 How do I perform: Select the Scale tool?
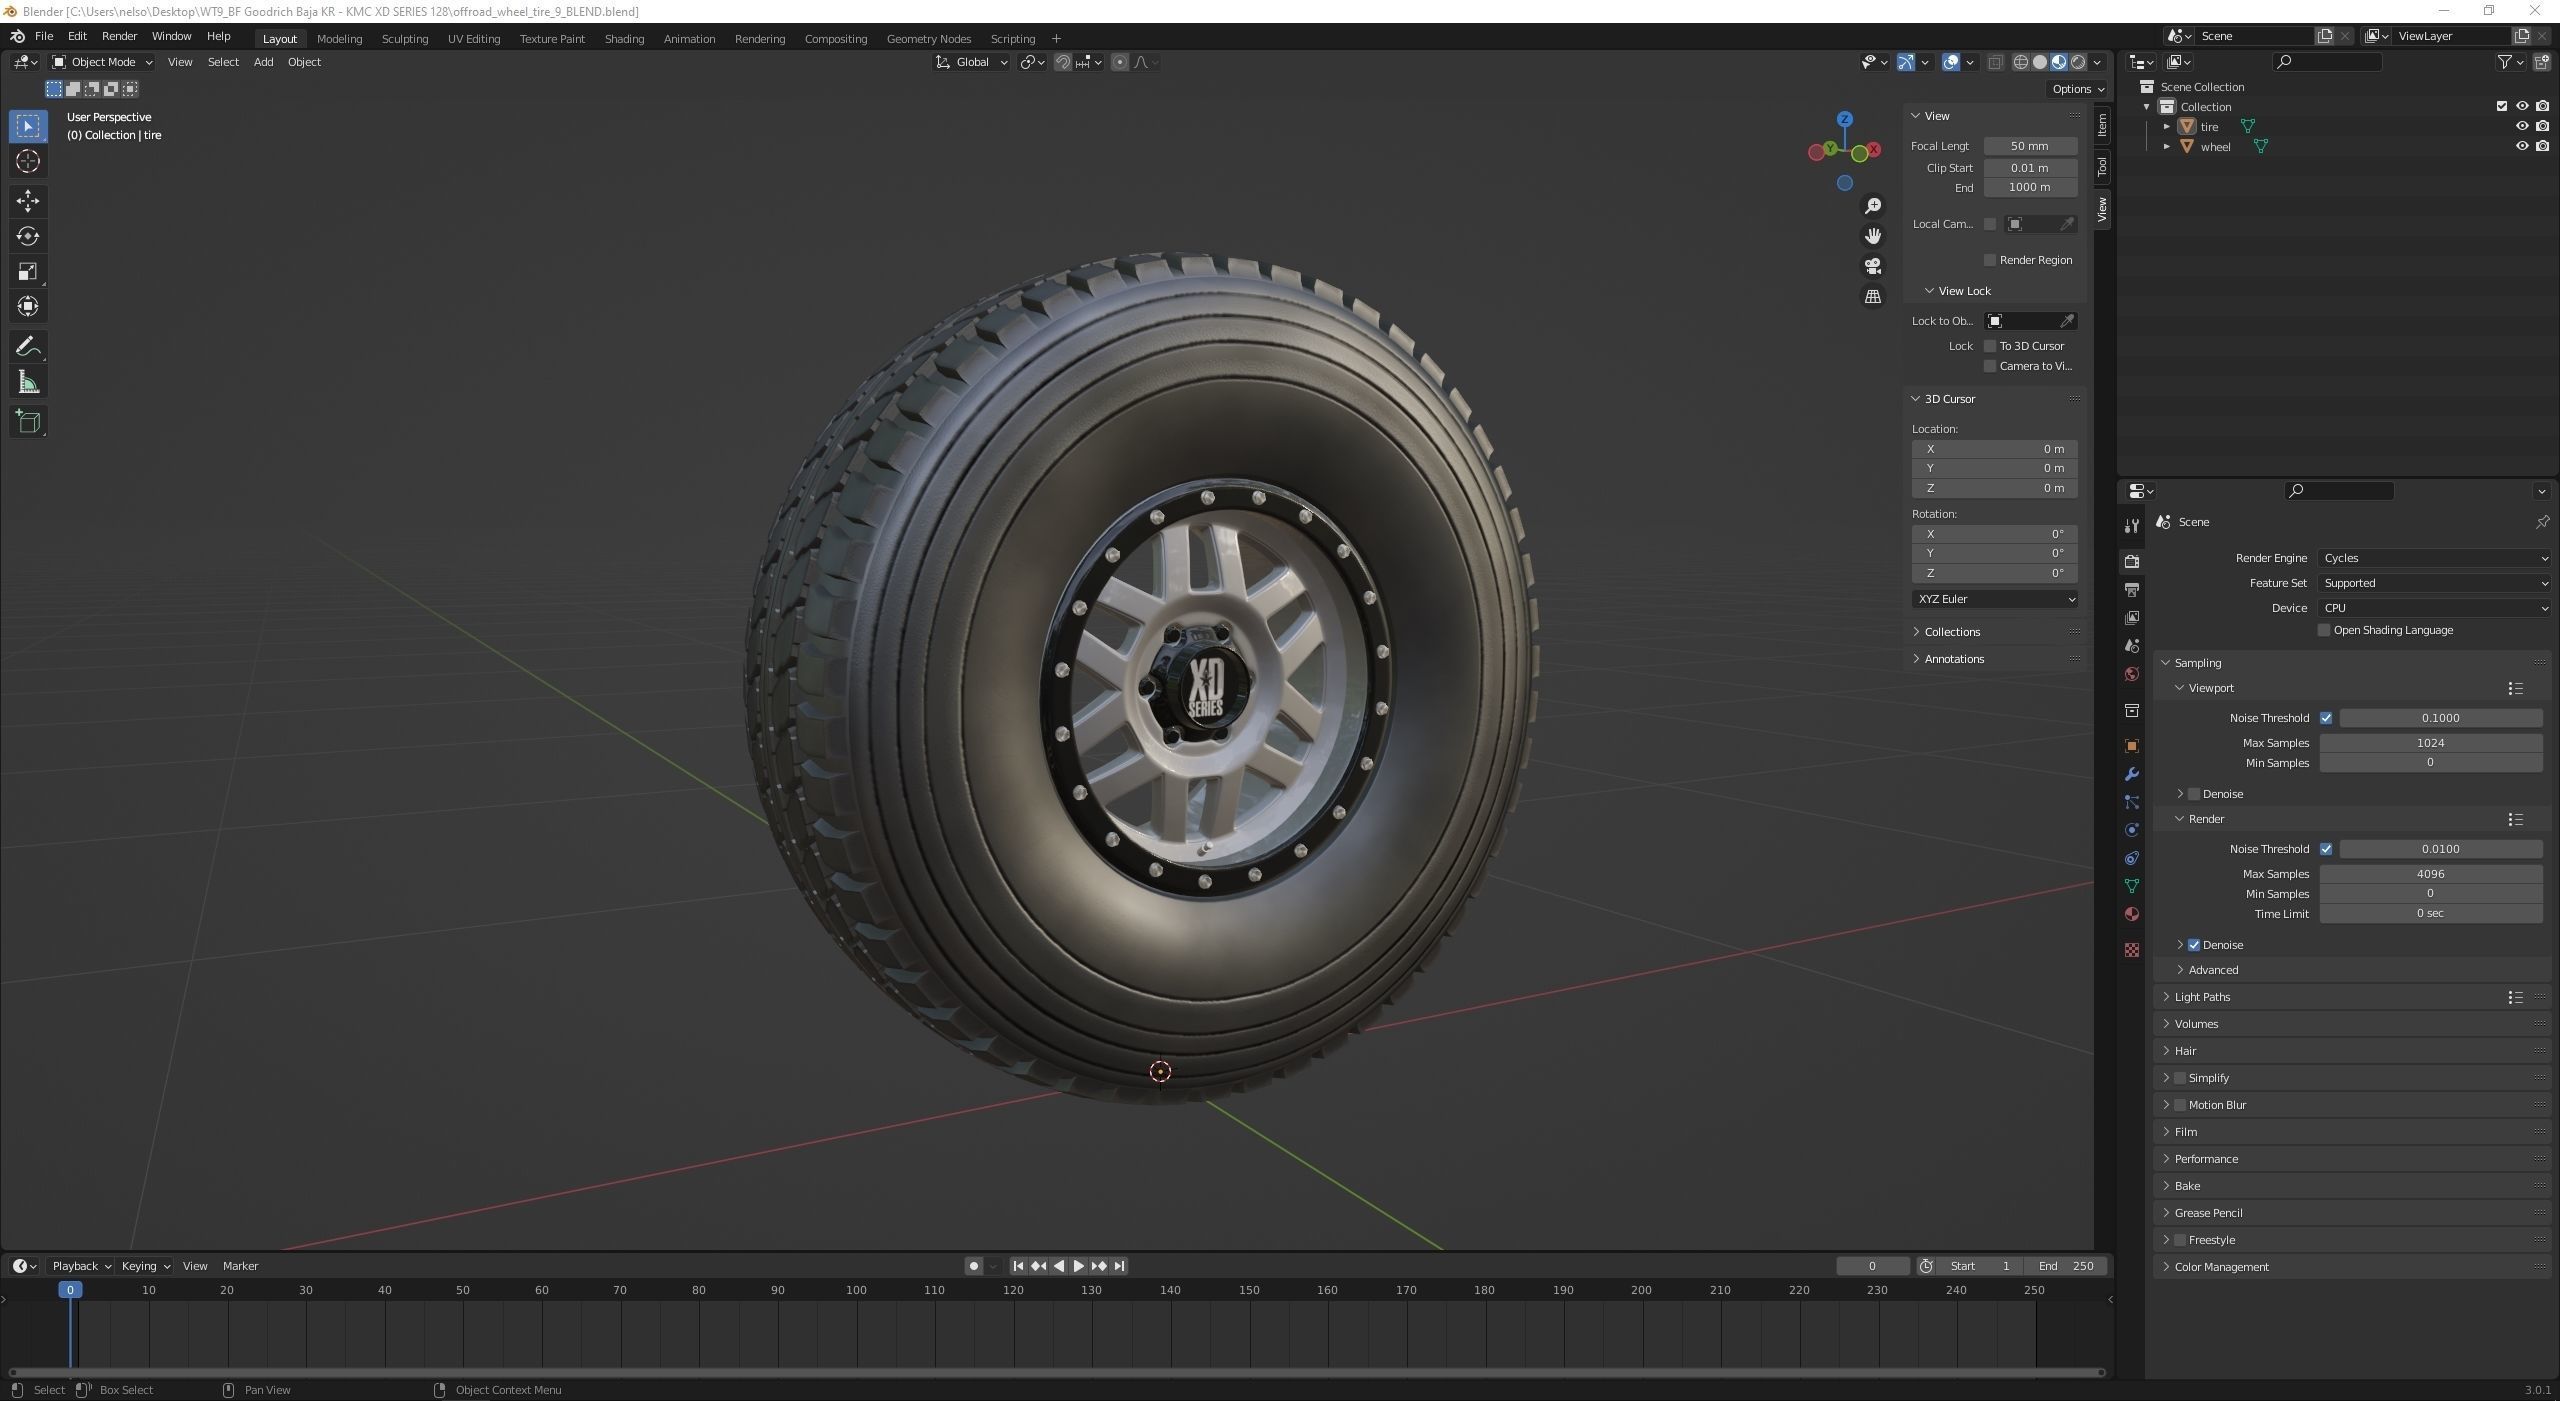pyautogui.click(x=28, y=271)
